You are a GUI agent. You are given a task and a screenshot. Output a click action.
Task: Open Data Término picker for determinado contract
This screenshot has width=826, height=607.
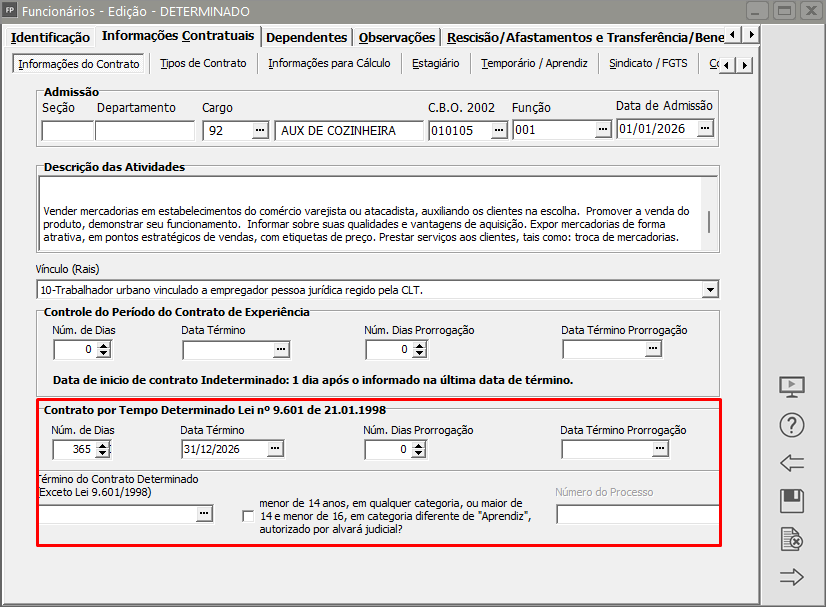(x=275, y=450)
